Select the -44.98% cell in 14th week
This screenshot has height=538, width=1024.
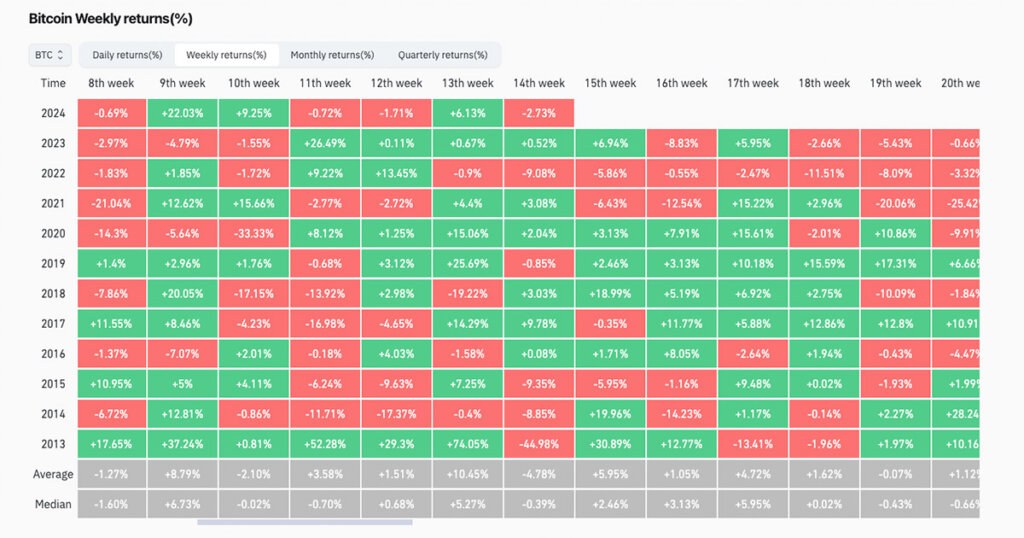538,444
